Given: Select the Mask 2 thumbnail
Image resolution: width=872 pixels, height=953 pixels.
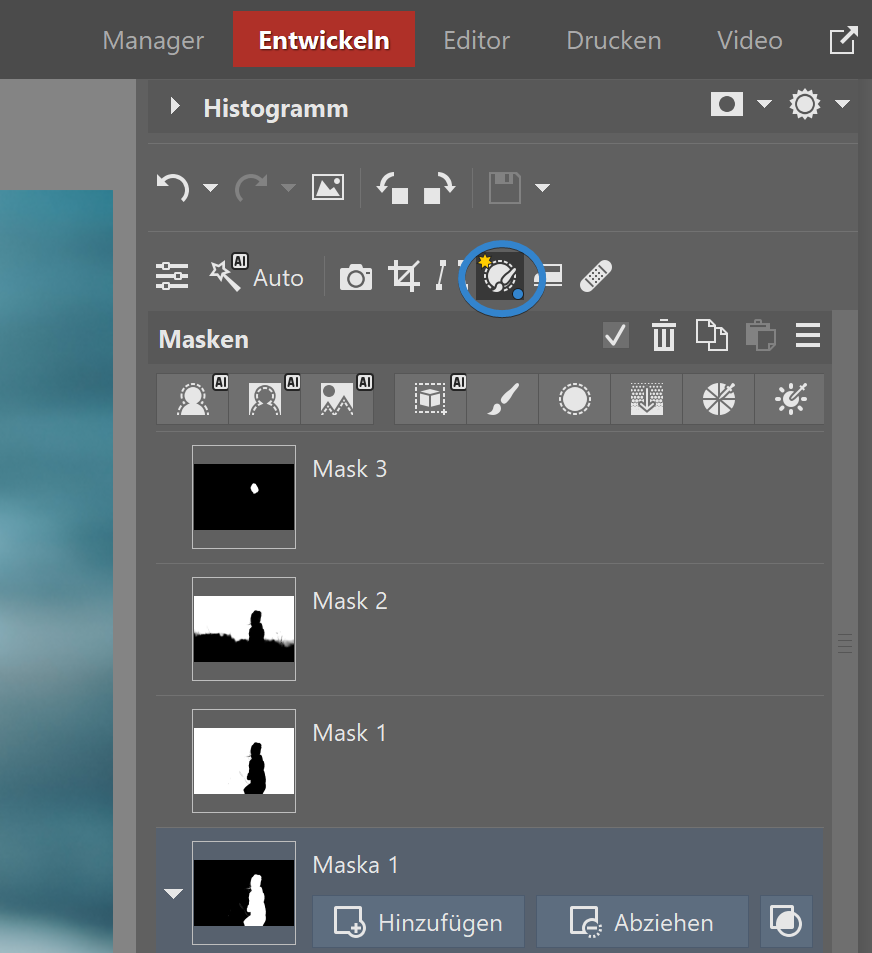Looking at the screenshot, I should pos(244,629).
